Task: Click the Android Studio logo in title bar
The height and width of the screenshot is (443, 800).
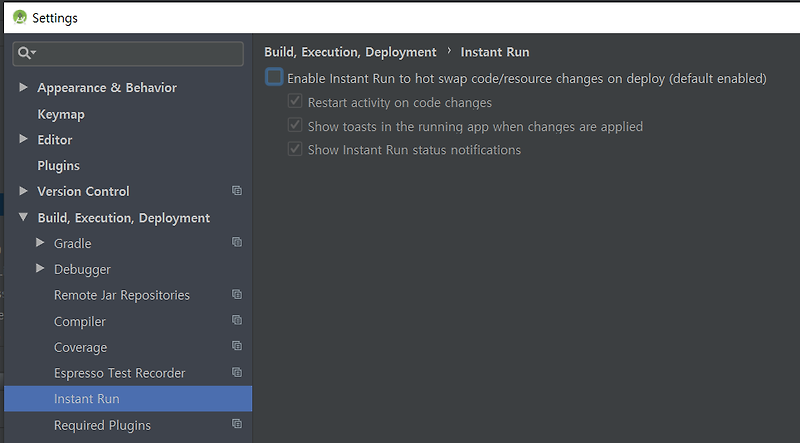Action: [19, 17]
